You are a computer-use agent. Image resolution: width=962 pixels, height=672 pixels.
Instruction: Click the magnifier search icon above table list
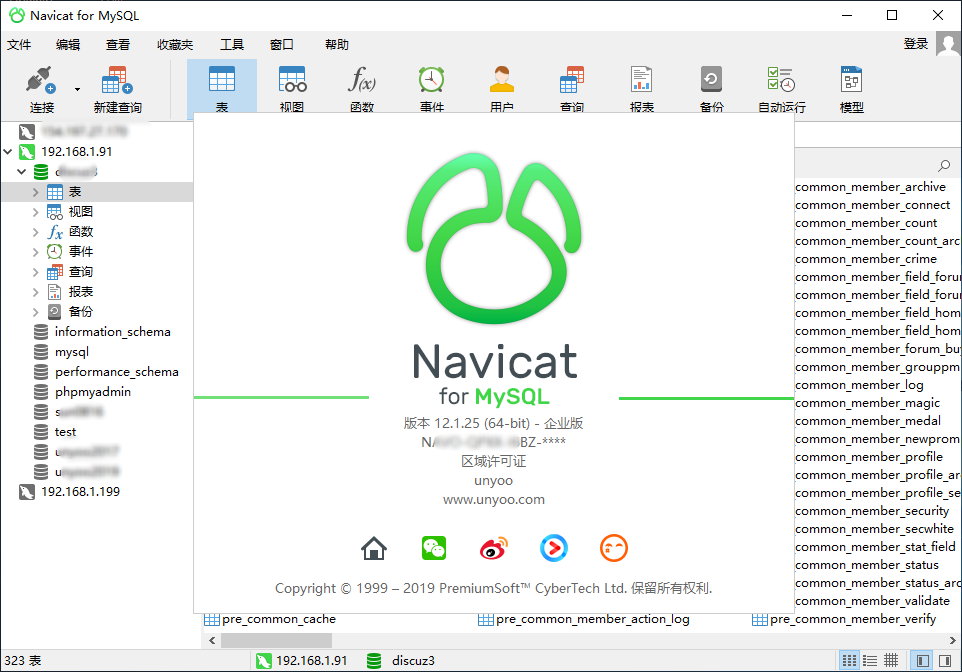coord(944,166)
